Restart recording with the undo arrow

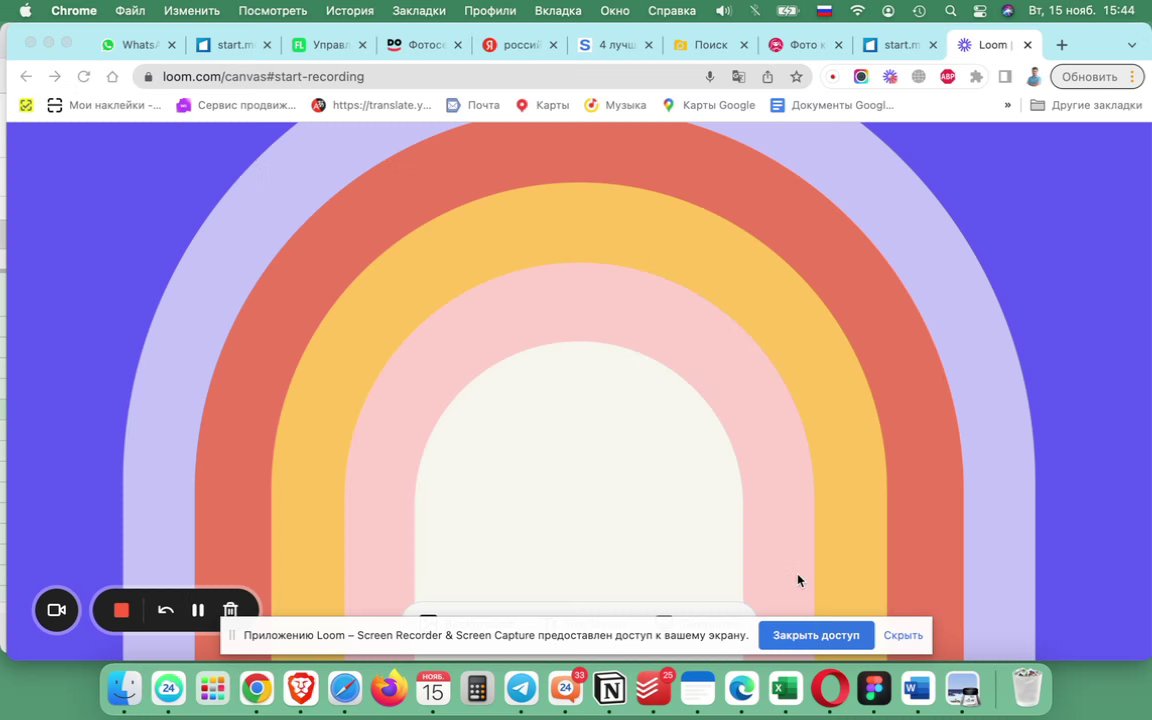(x=165, y=610)
